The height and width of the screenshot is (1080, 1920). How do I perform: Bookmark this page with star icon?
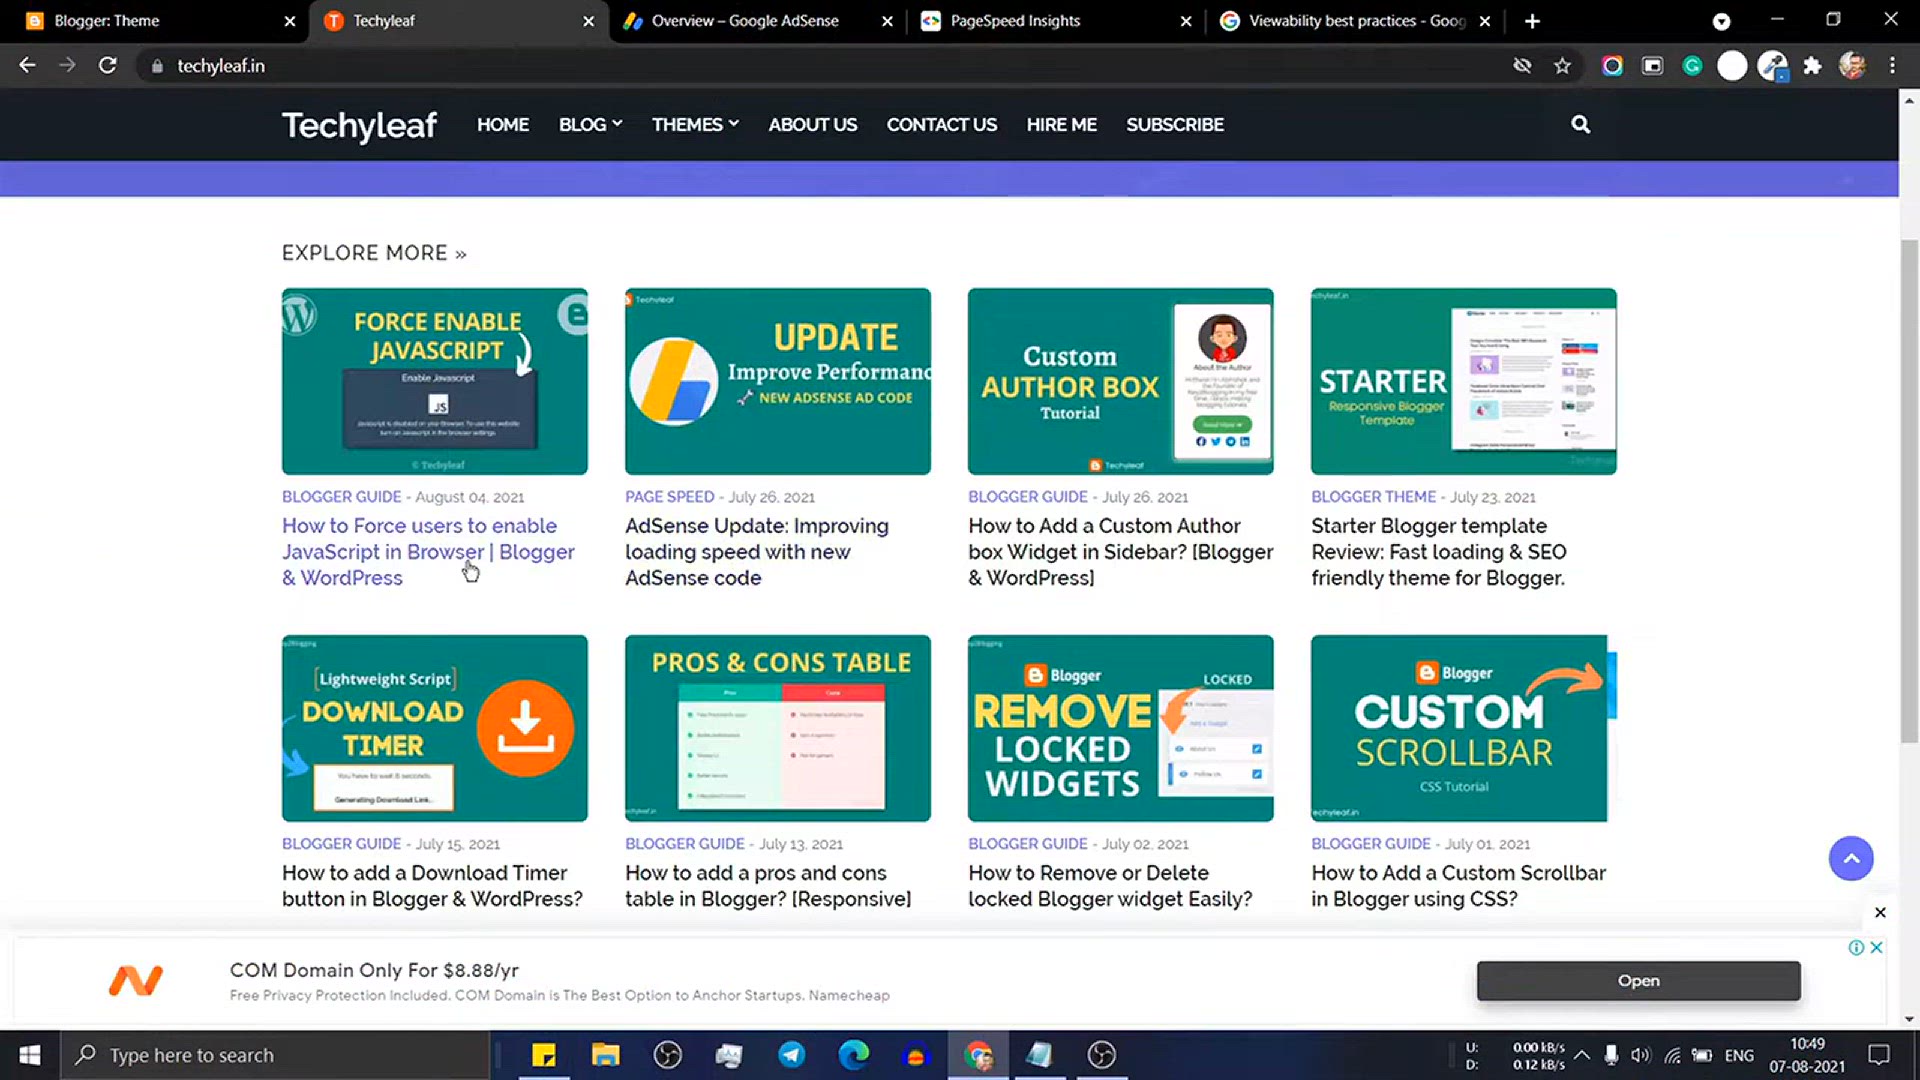click(1562, 66)
